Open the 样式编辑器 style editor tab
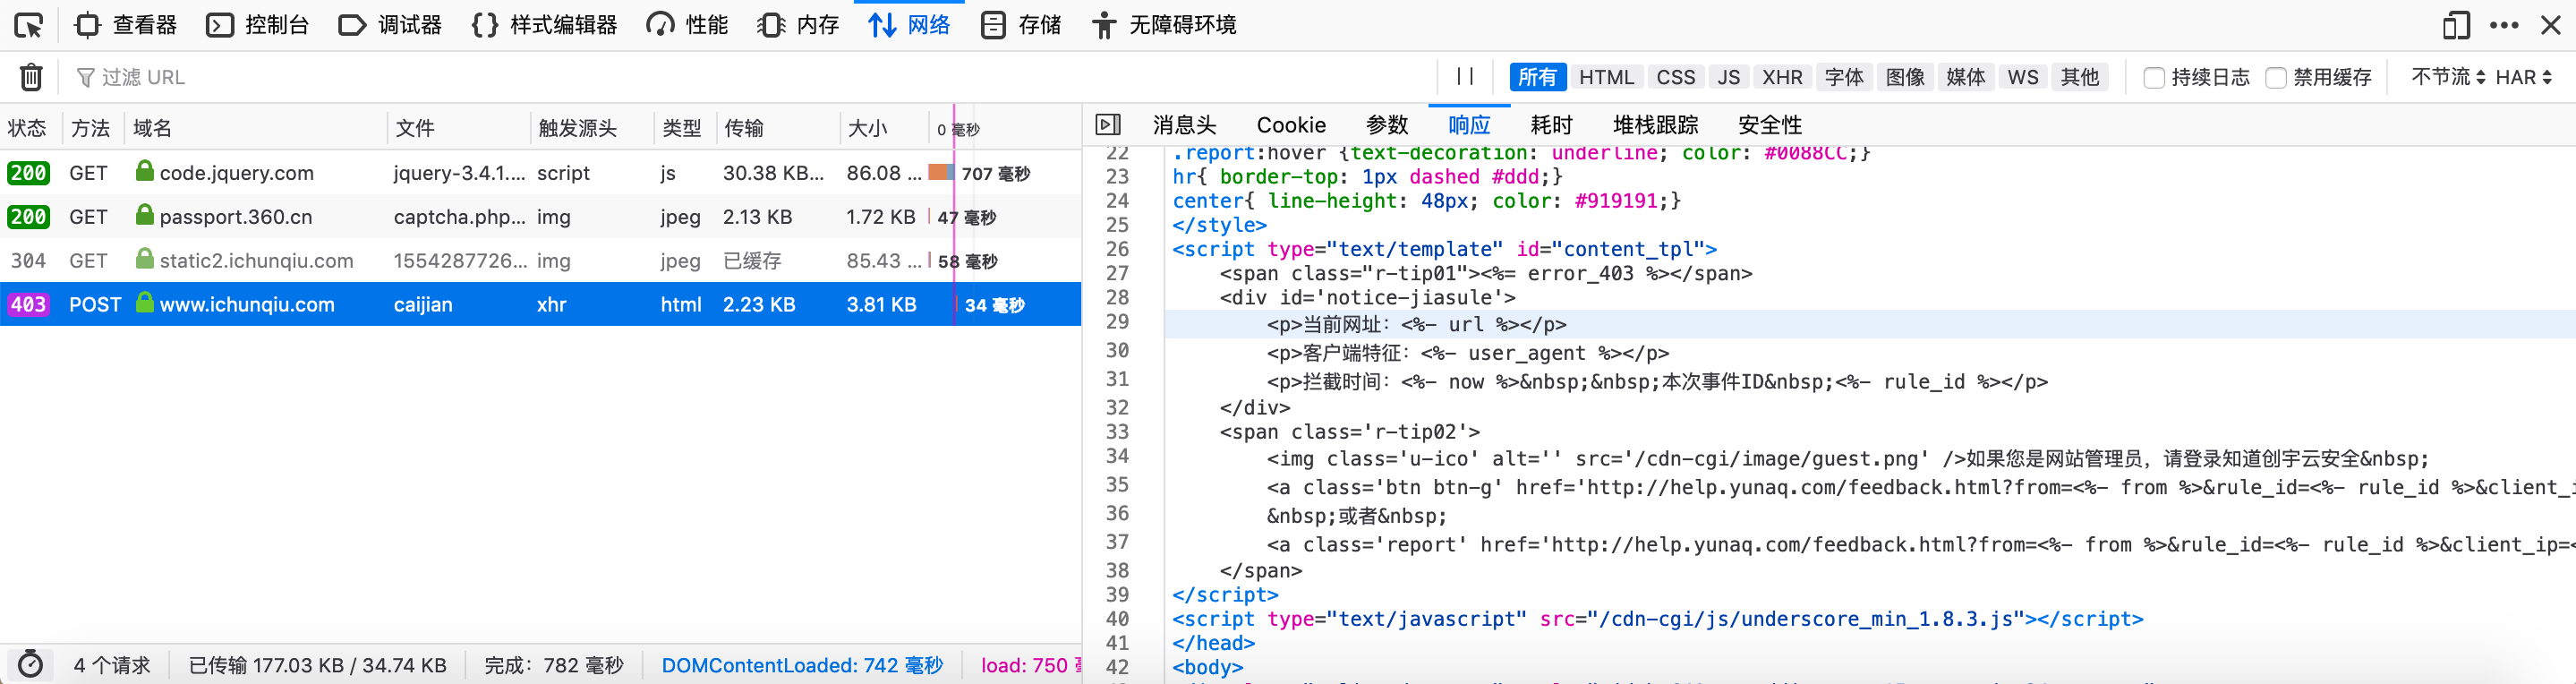Image resolution: width=2576 pixels, height=684 pixels. (544, 25)
